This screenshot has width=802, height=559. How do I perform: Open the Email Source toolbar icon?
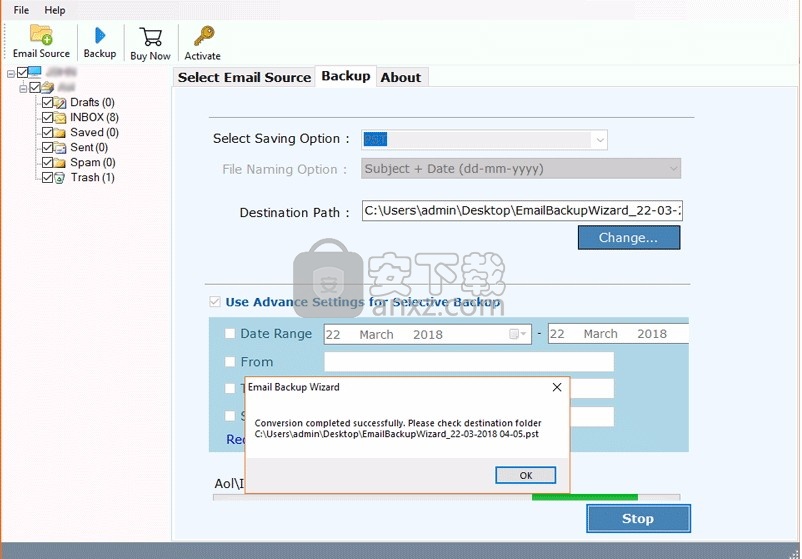click(41, 34)
